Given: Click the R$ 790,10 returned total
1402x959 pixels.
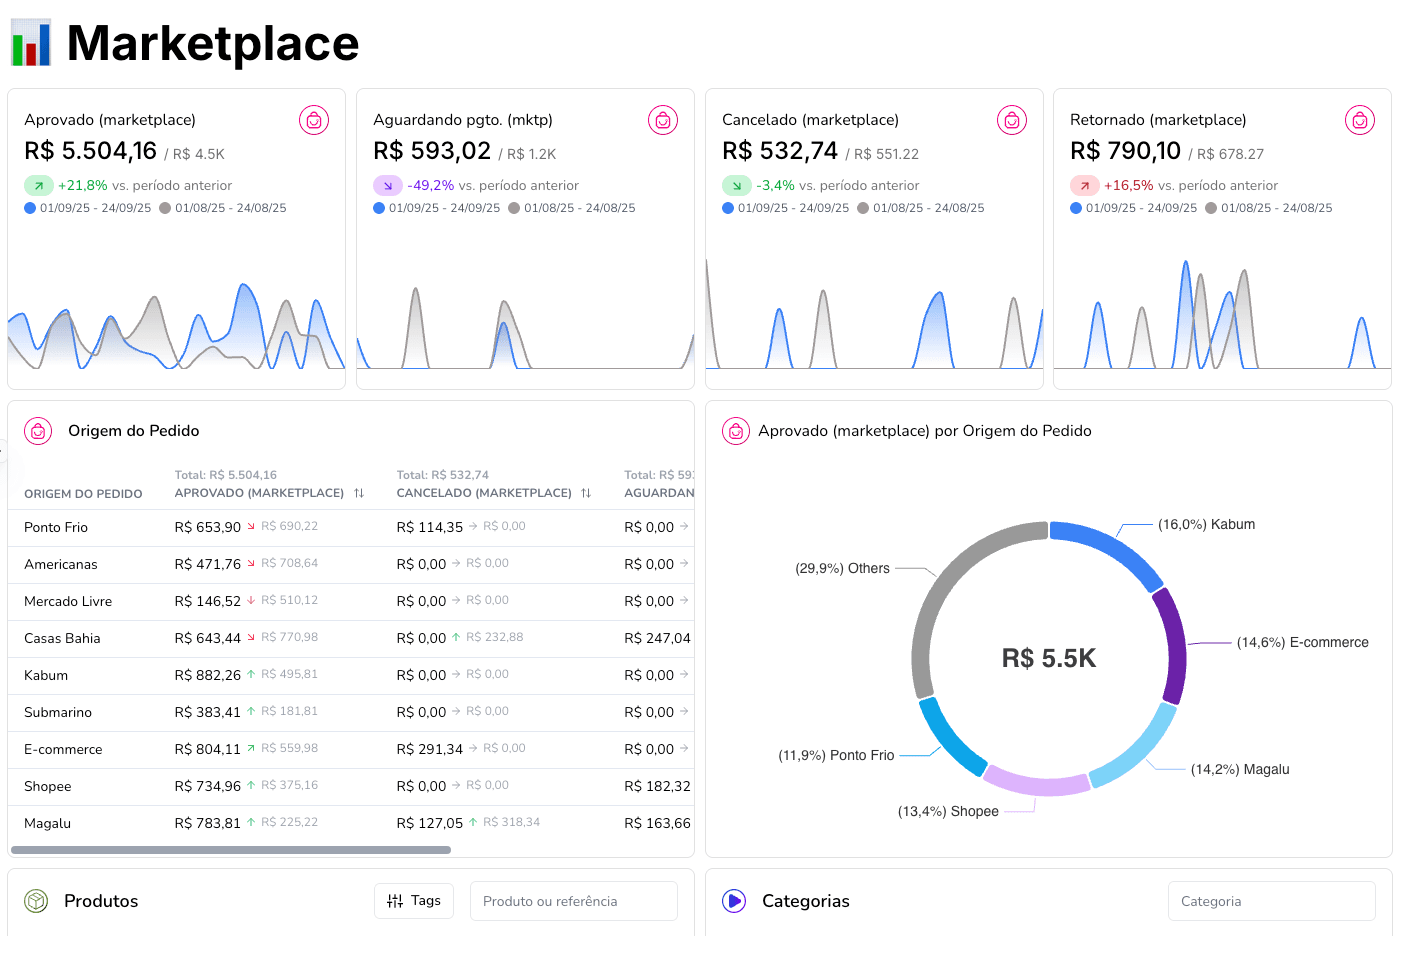Looking at the screenshot, I should tap(1126, 151).
